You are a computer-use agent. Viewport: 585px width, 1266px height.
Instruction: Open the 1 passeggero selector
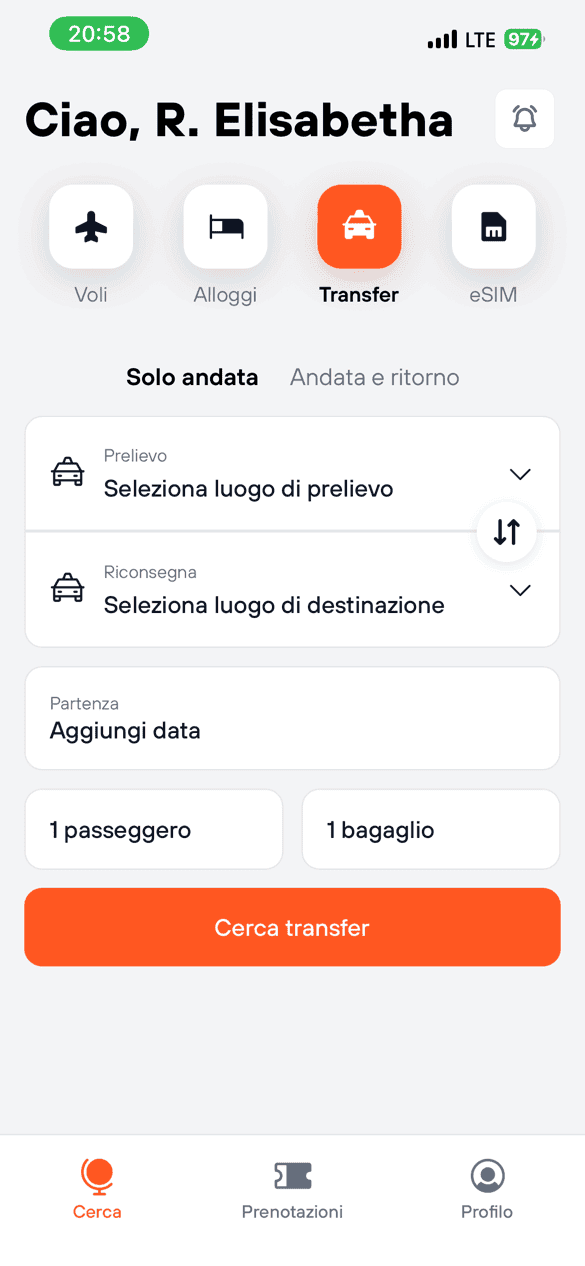tap(153, 829)
